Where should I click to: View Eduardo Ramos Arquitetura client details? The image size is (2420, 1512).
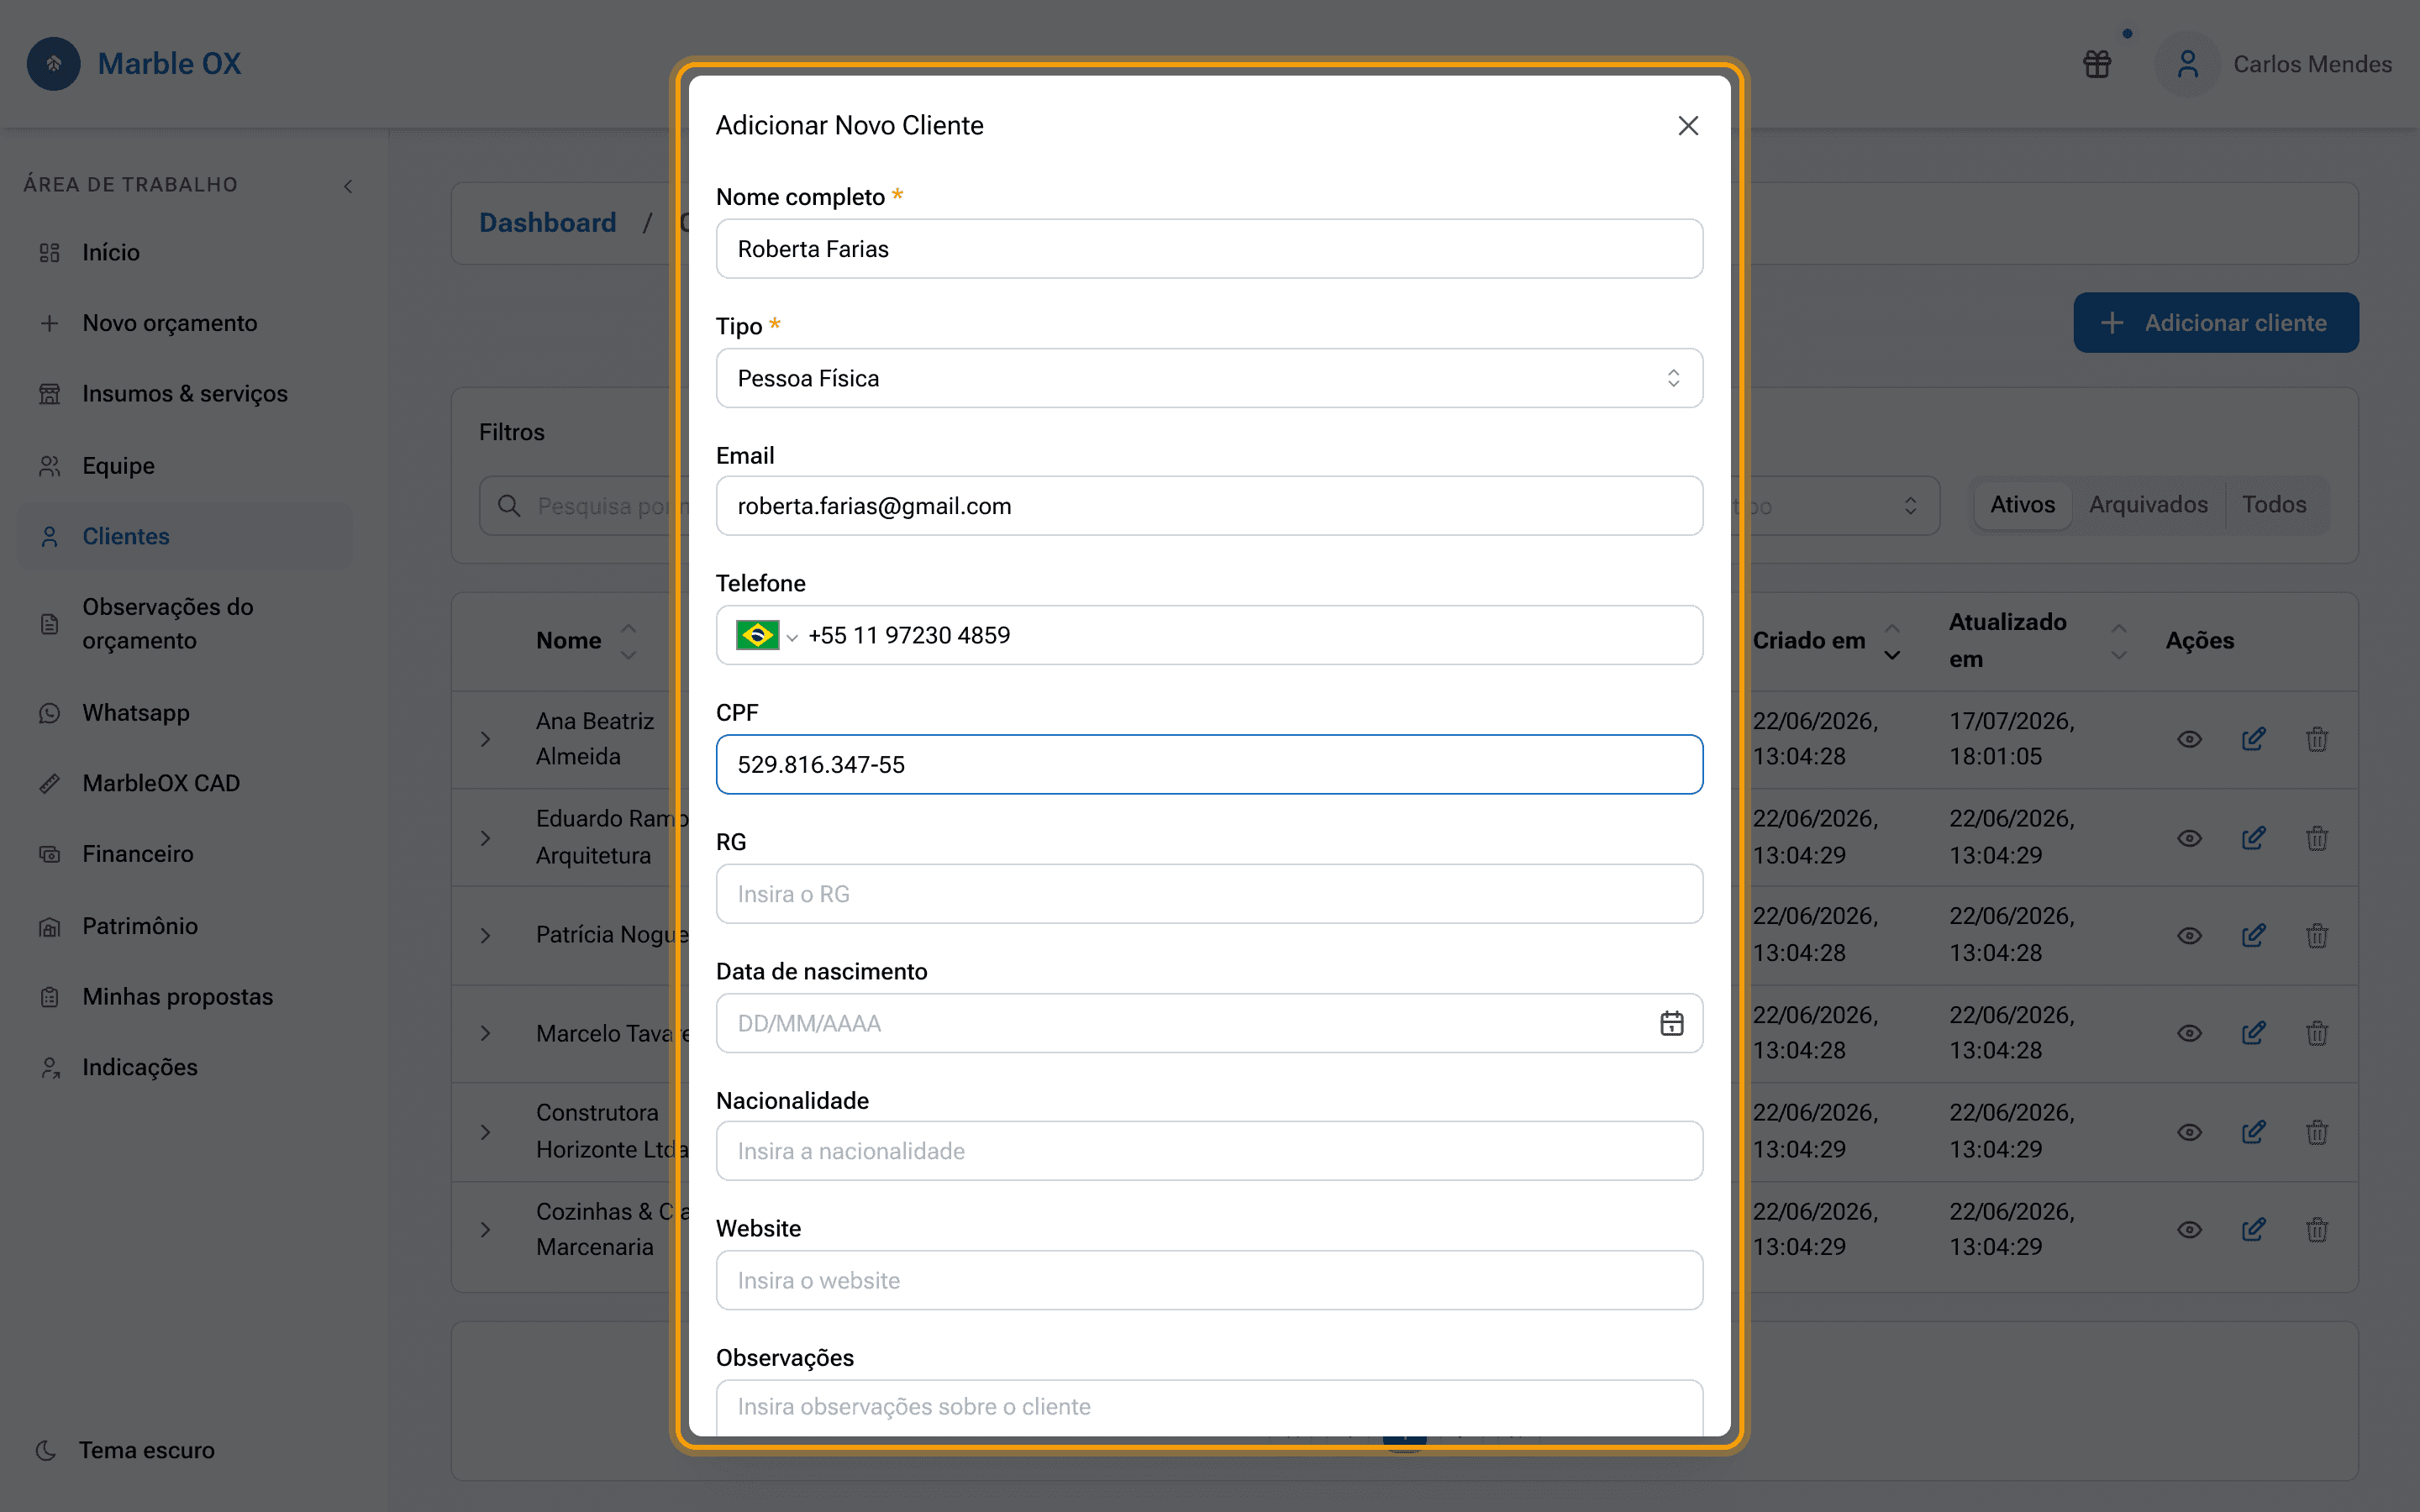(2189, 838)
